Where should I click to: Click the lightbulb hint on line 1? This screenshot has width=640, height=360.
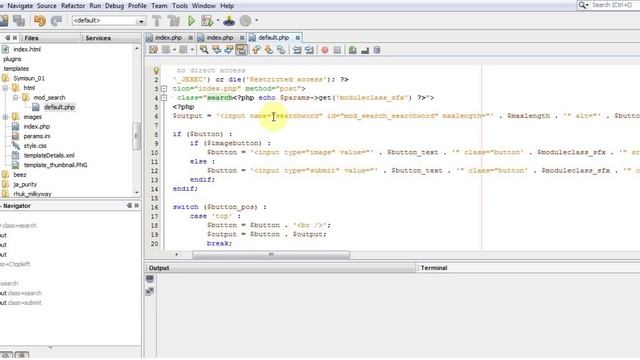[156, 71]
